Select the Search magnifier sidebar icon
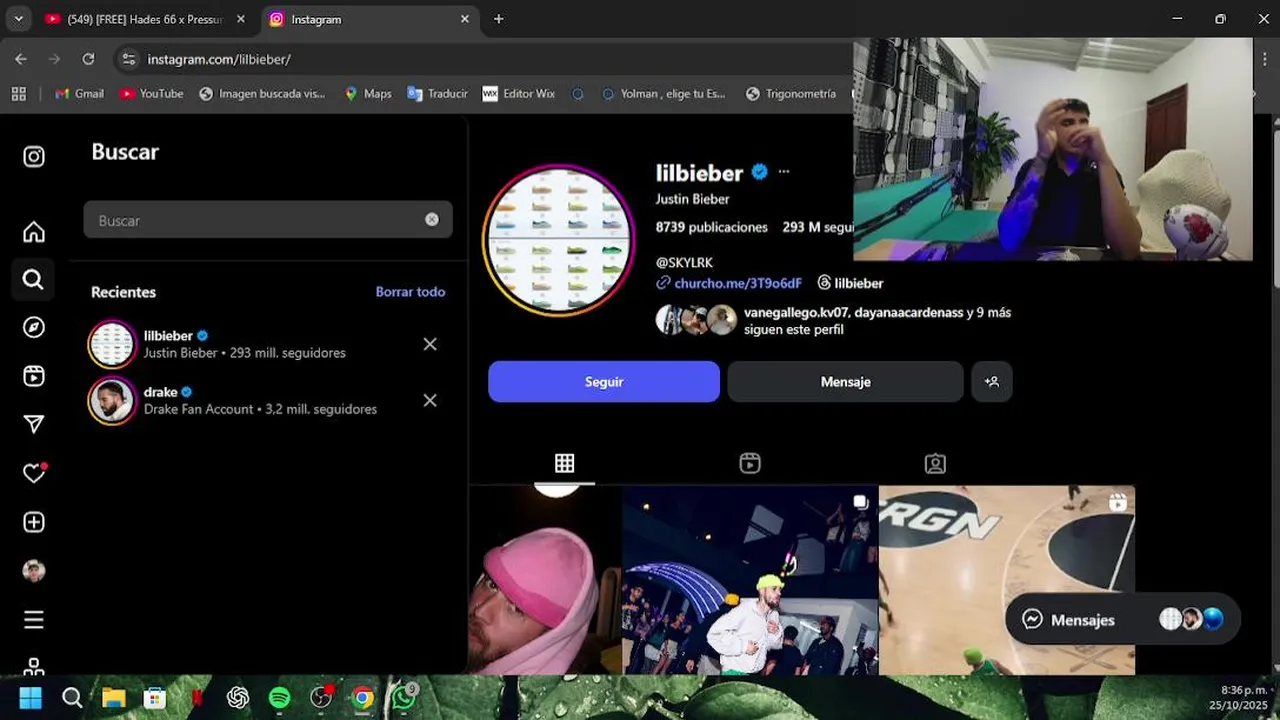The image size is (1280, 720). click(x=33, y=280)
